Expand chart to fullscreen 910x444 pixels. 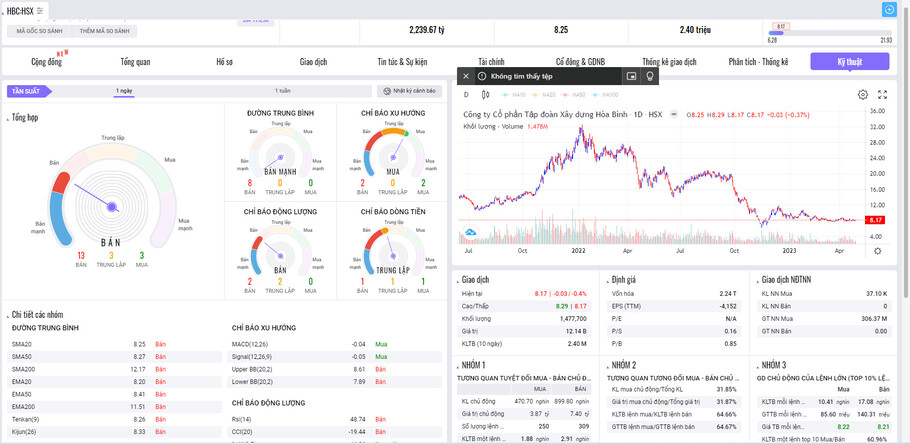[883, 95]
